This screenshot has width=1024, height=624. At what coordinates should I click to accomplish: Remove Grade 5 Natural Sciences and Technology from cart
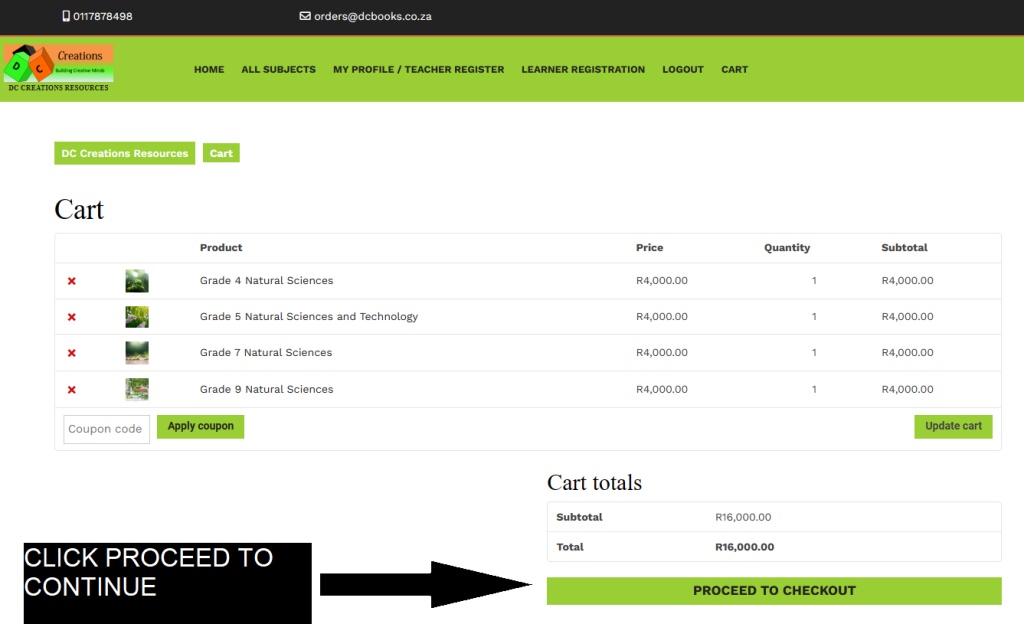[x=71, y=317]
